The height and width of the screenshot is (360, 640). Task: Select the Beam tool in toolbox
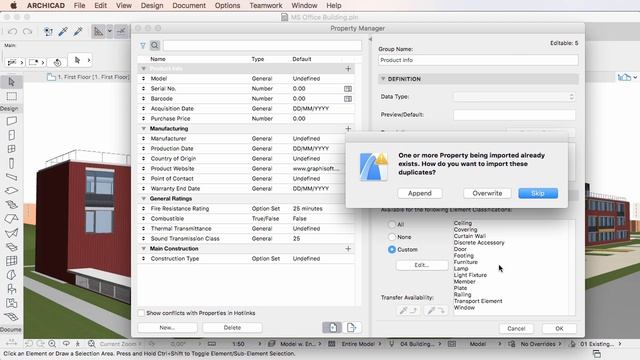11,177
